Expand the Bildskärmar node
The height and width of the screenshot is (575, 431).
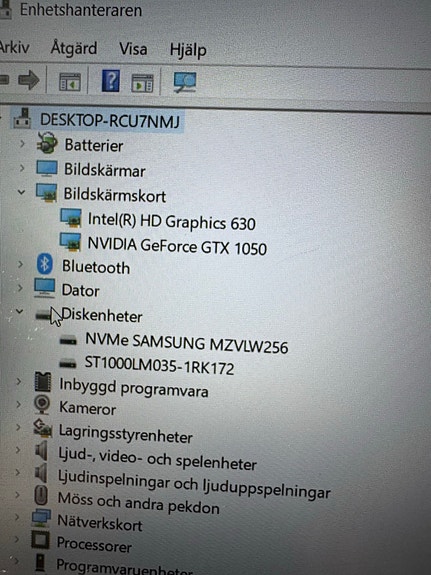tap(22, 168)
